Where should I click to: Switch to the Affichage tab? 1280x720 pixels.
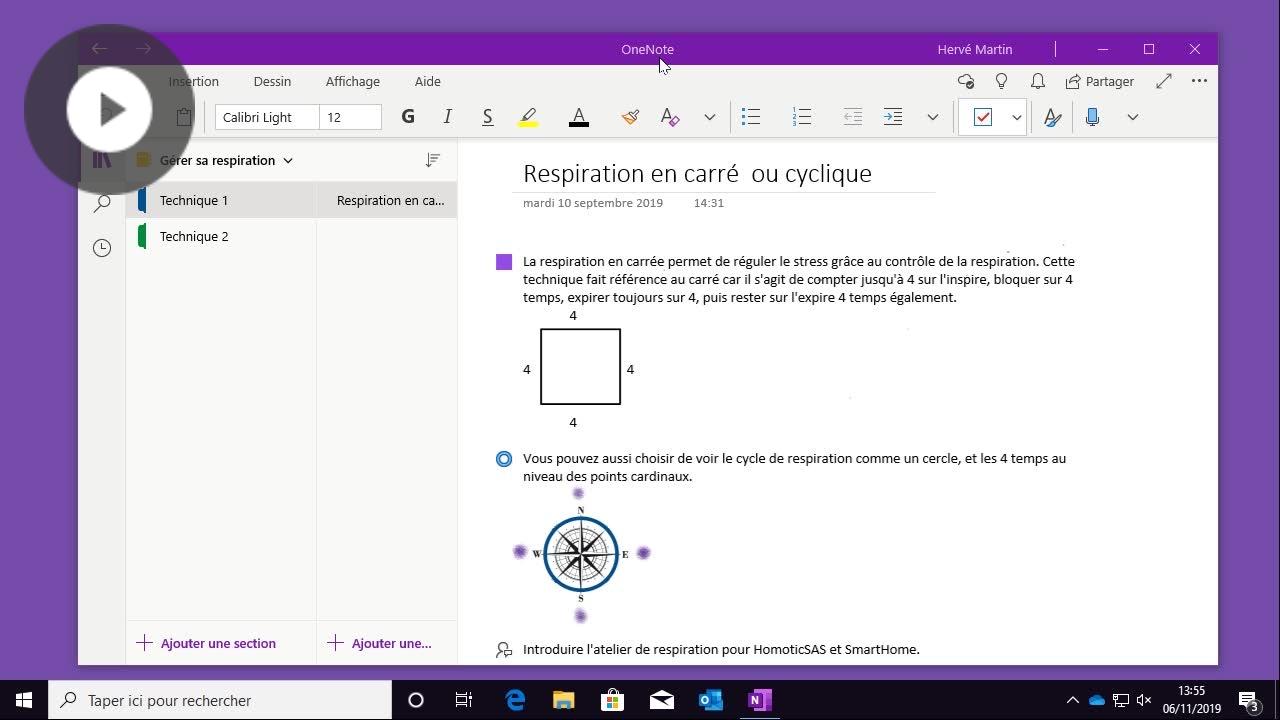click(x=352, y=81)
